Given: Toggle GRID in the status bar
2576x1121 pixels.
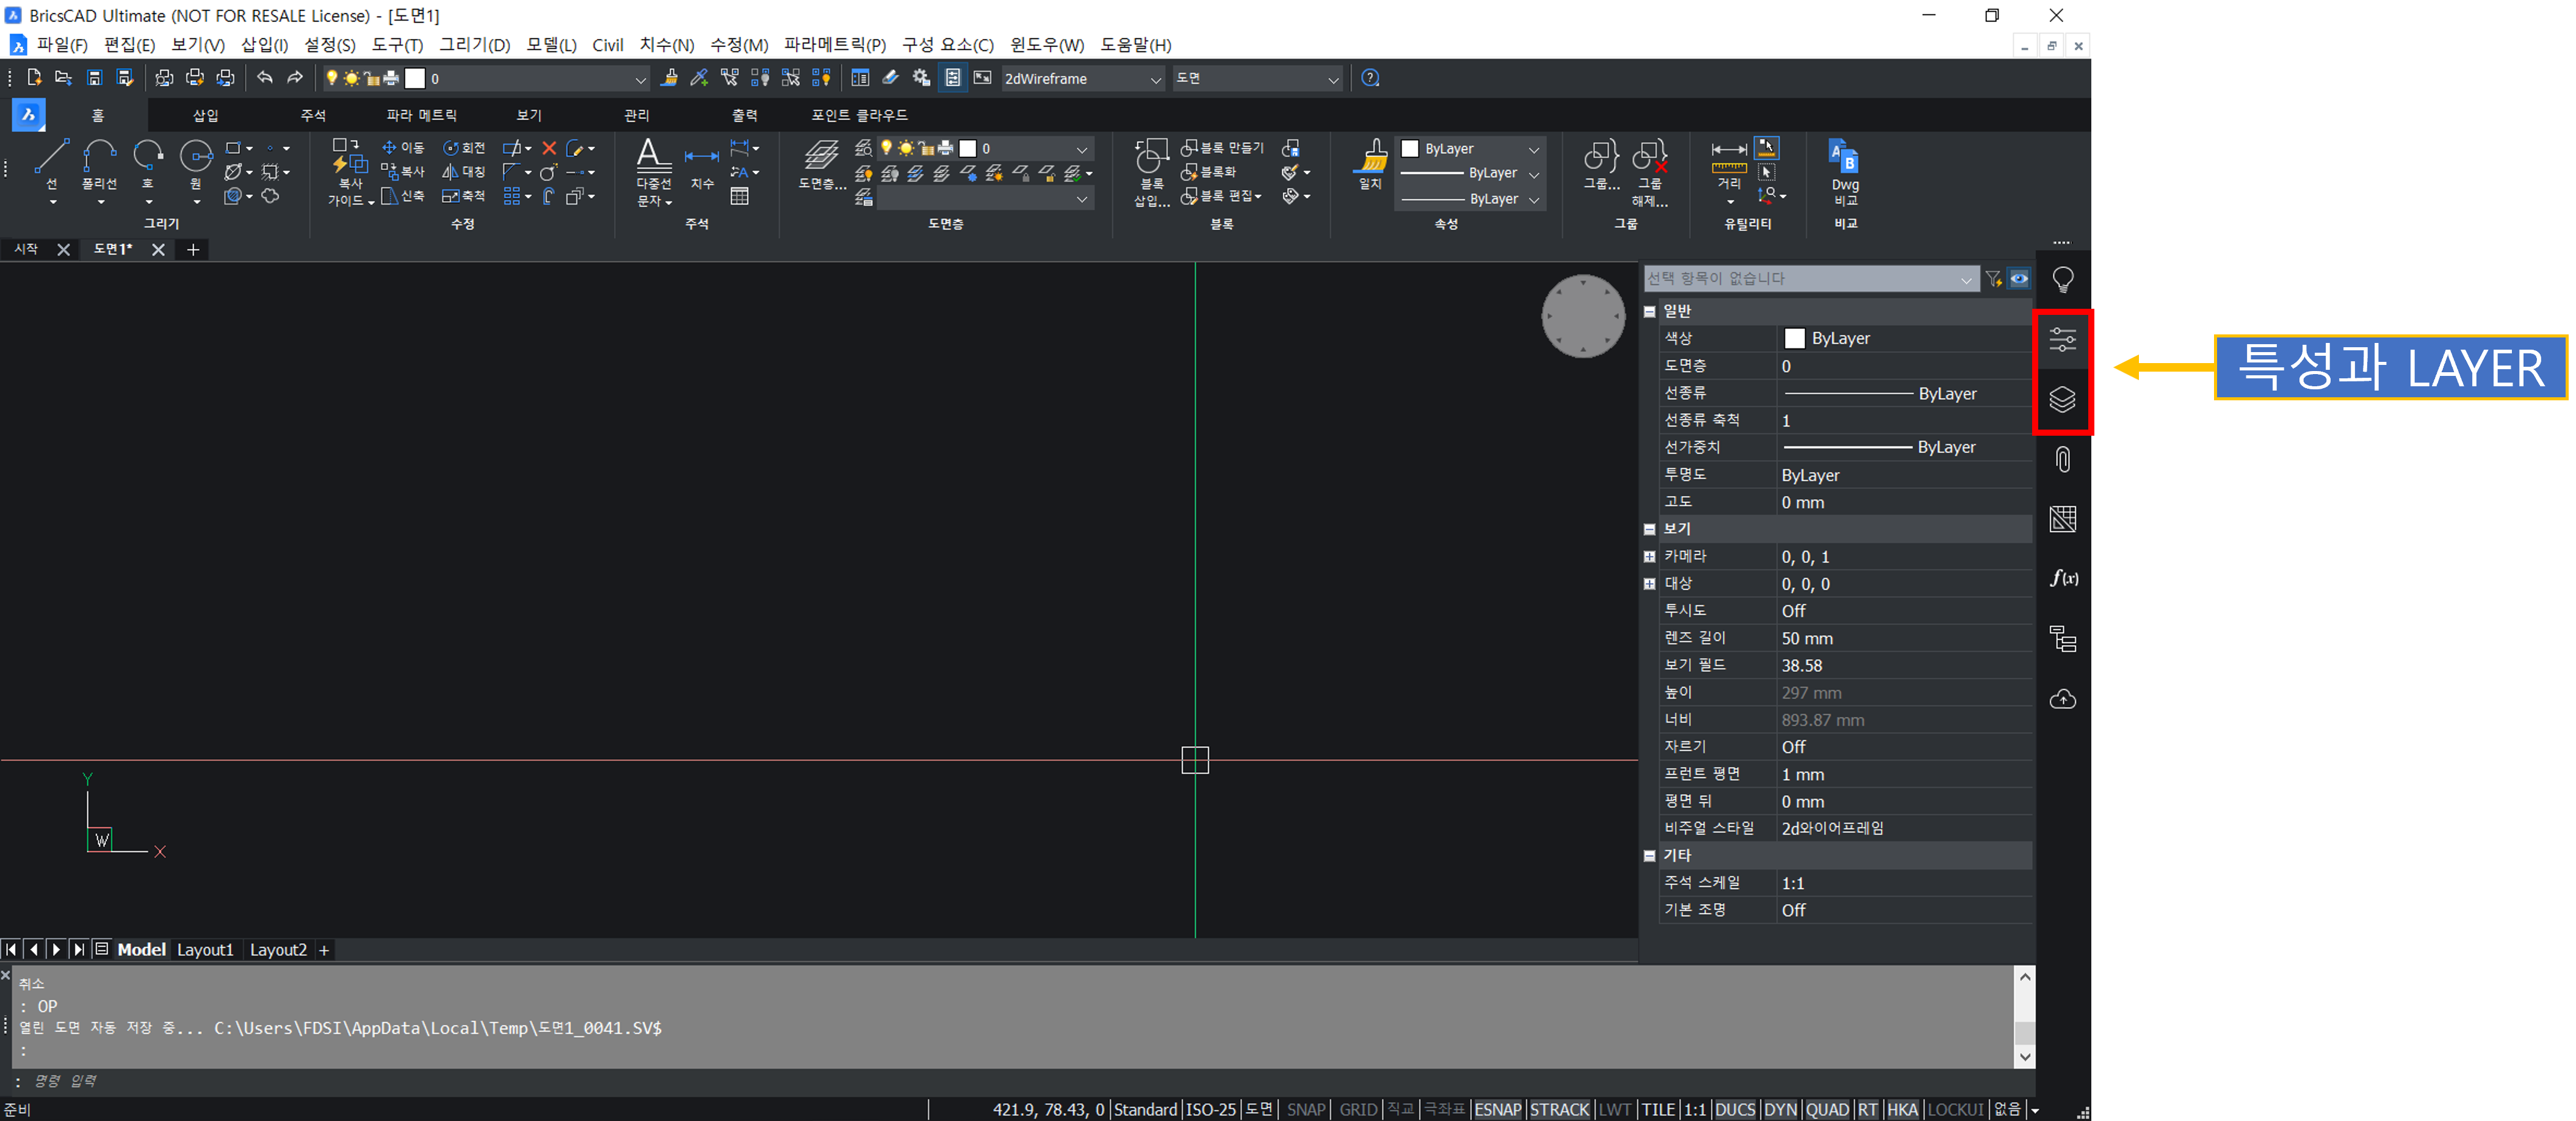Looking at the screenshot, I should (1357, 1109).
